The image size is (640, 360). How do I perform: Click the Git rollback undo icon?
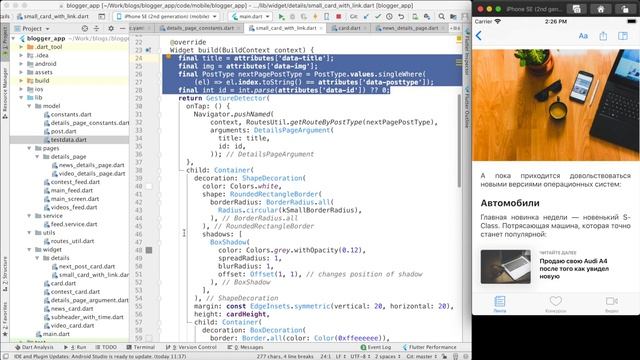click(x=401, y=16)
